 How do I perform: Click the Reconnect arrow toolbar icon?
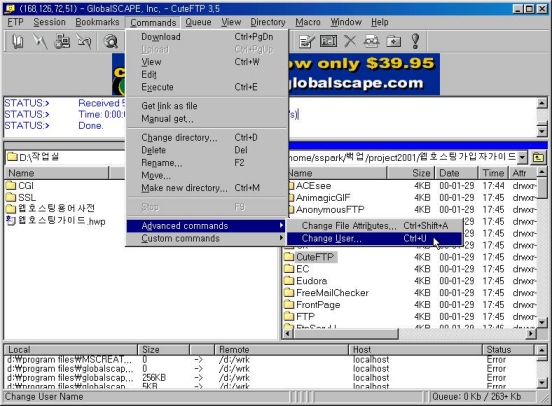click(x=84, y=41)
